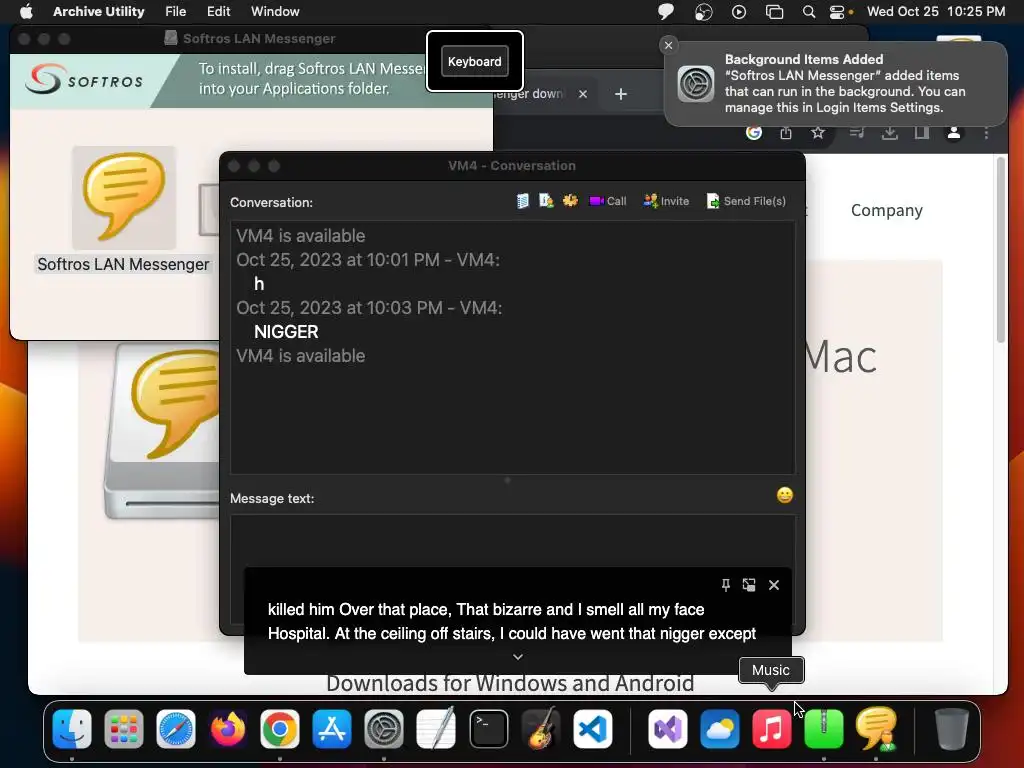The image size is (1024, 768).
Task: Open the Chrome profile icon
Action: click(953, 133)
